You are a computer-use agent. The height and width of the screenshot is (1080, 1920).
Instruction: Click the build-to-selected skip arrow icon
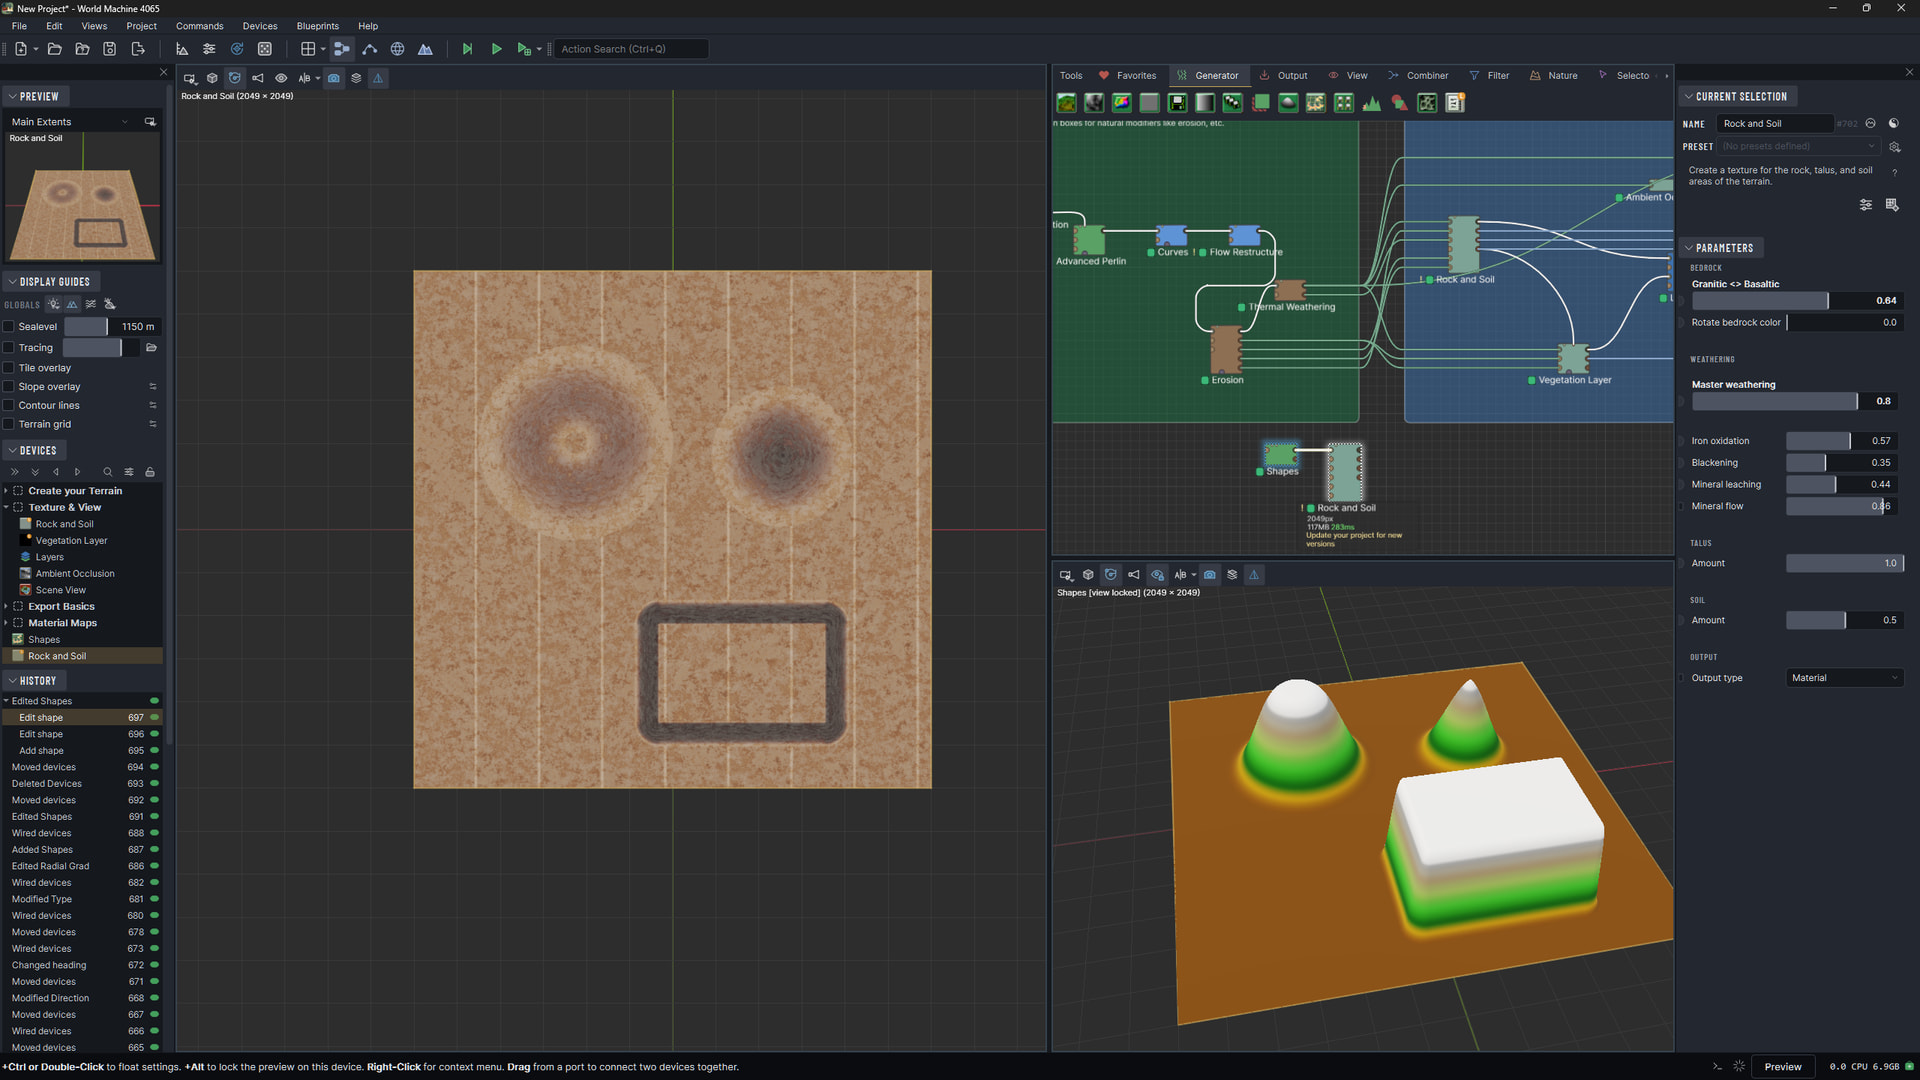(467, 49)
